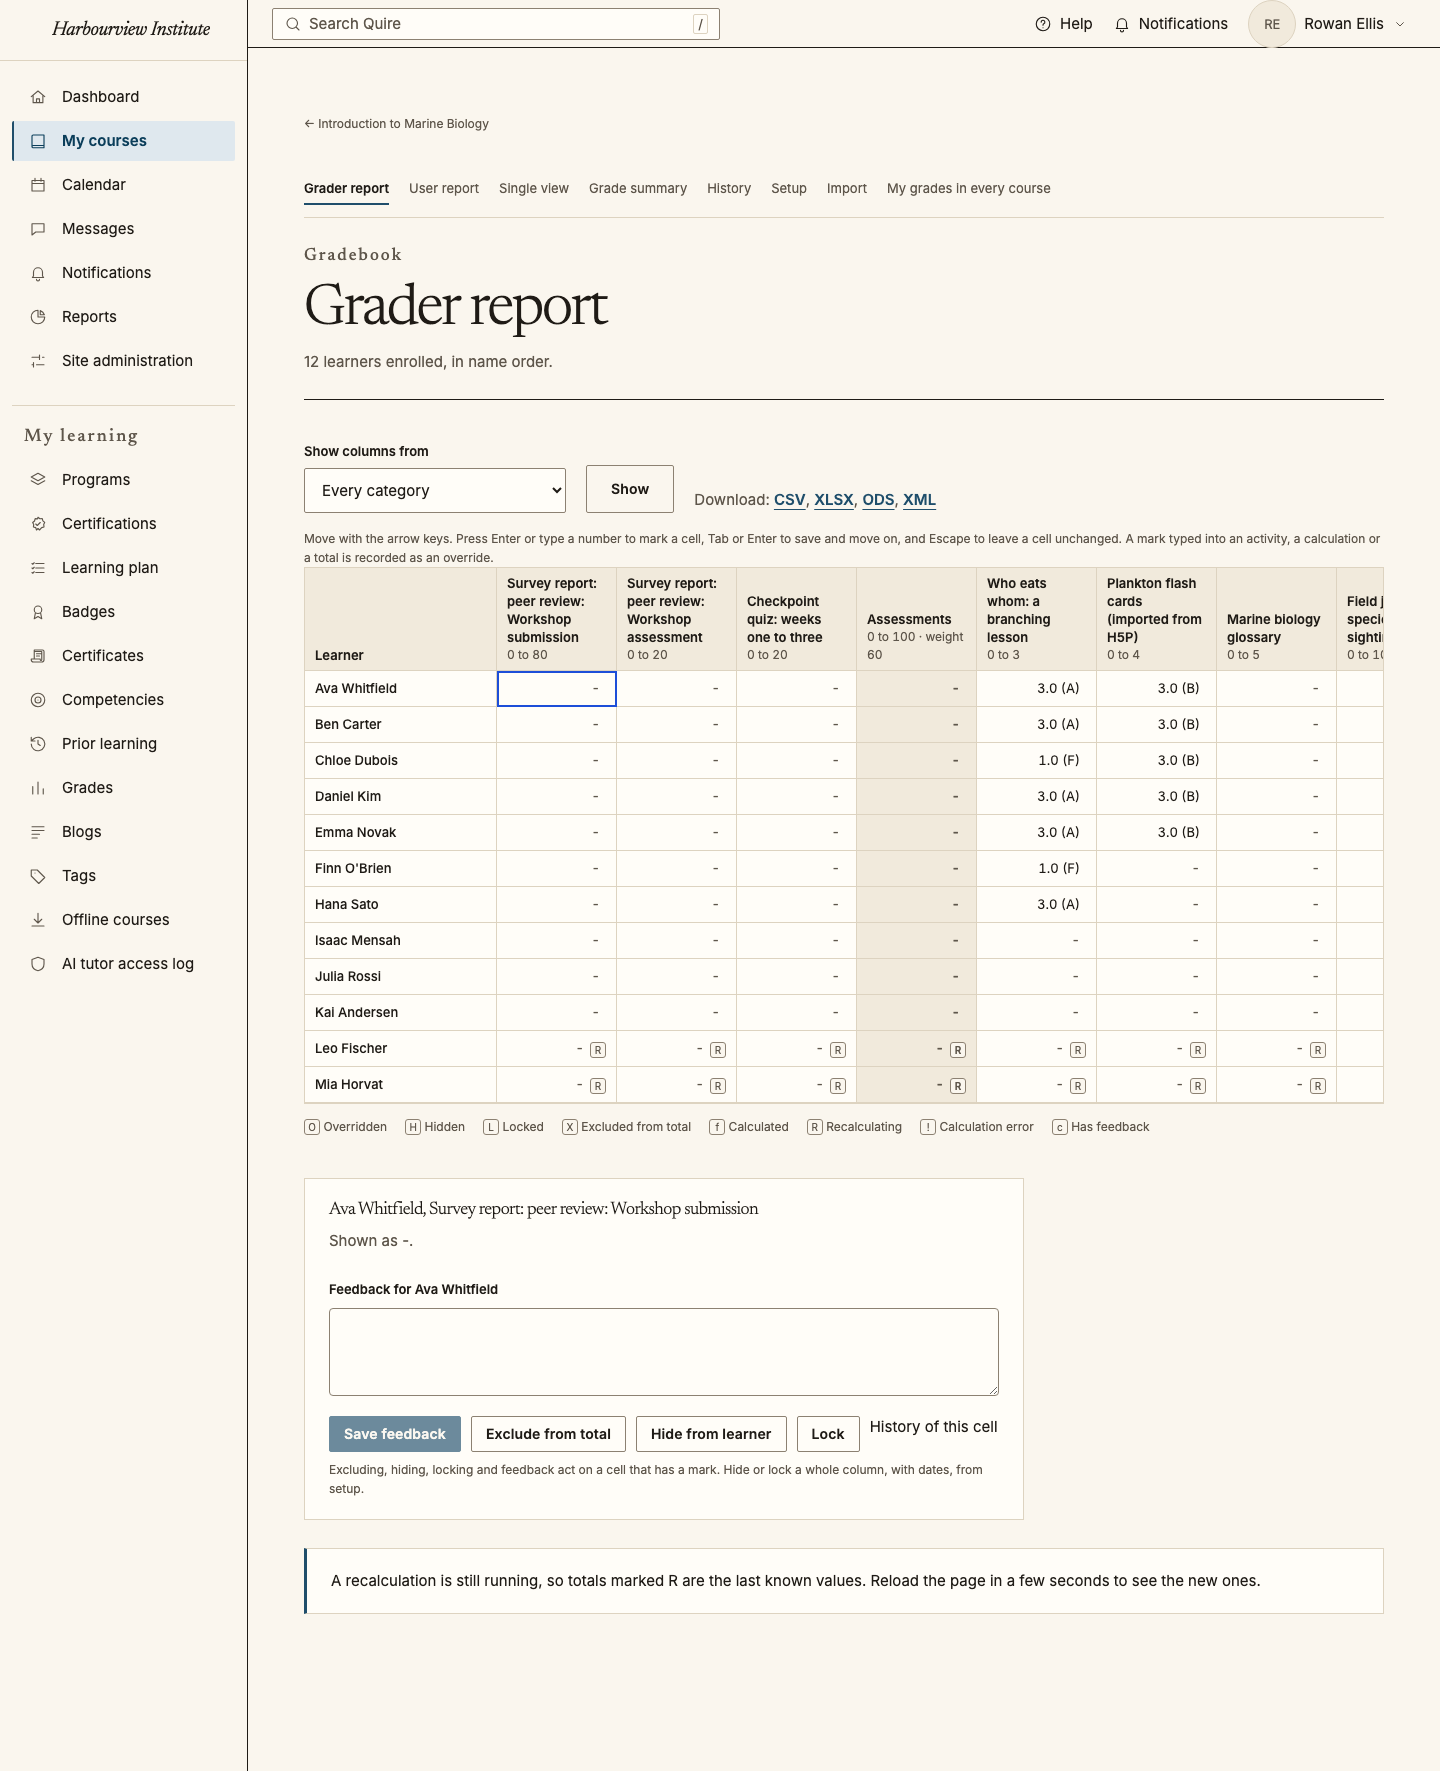Click Hide from learner button
Image resolution: width=1440 pixels, height=1771 pixels.
[x=711, y=1434]
